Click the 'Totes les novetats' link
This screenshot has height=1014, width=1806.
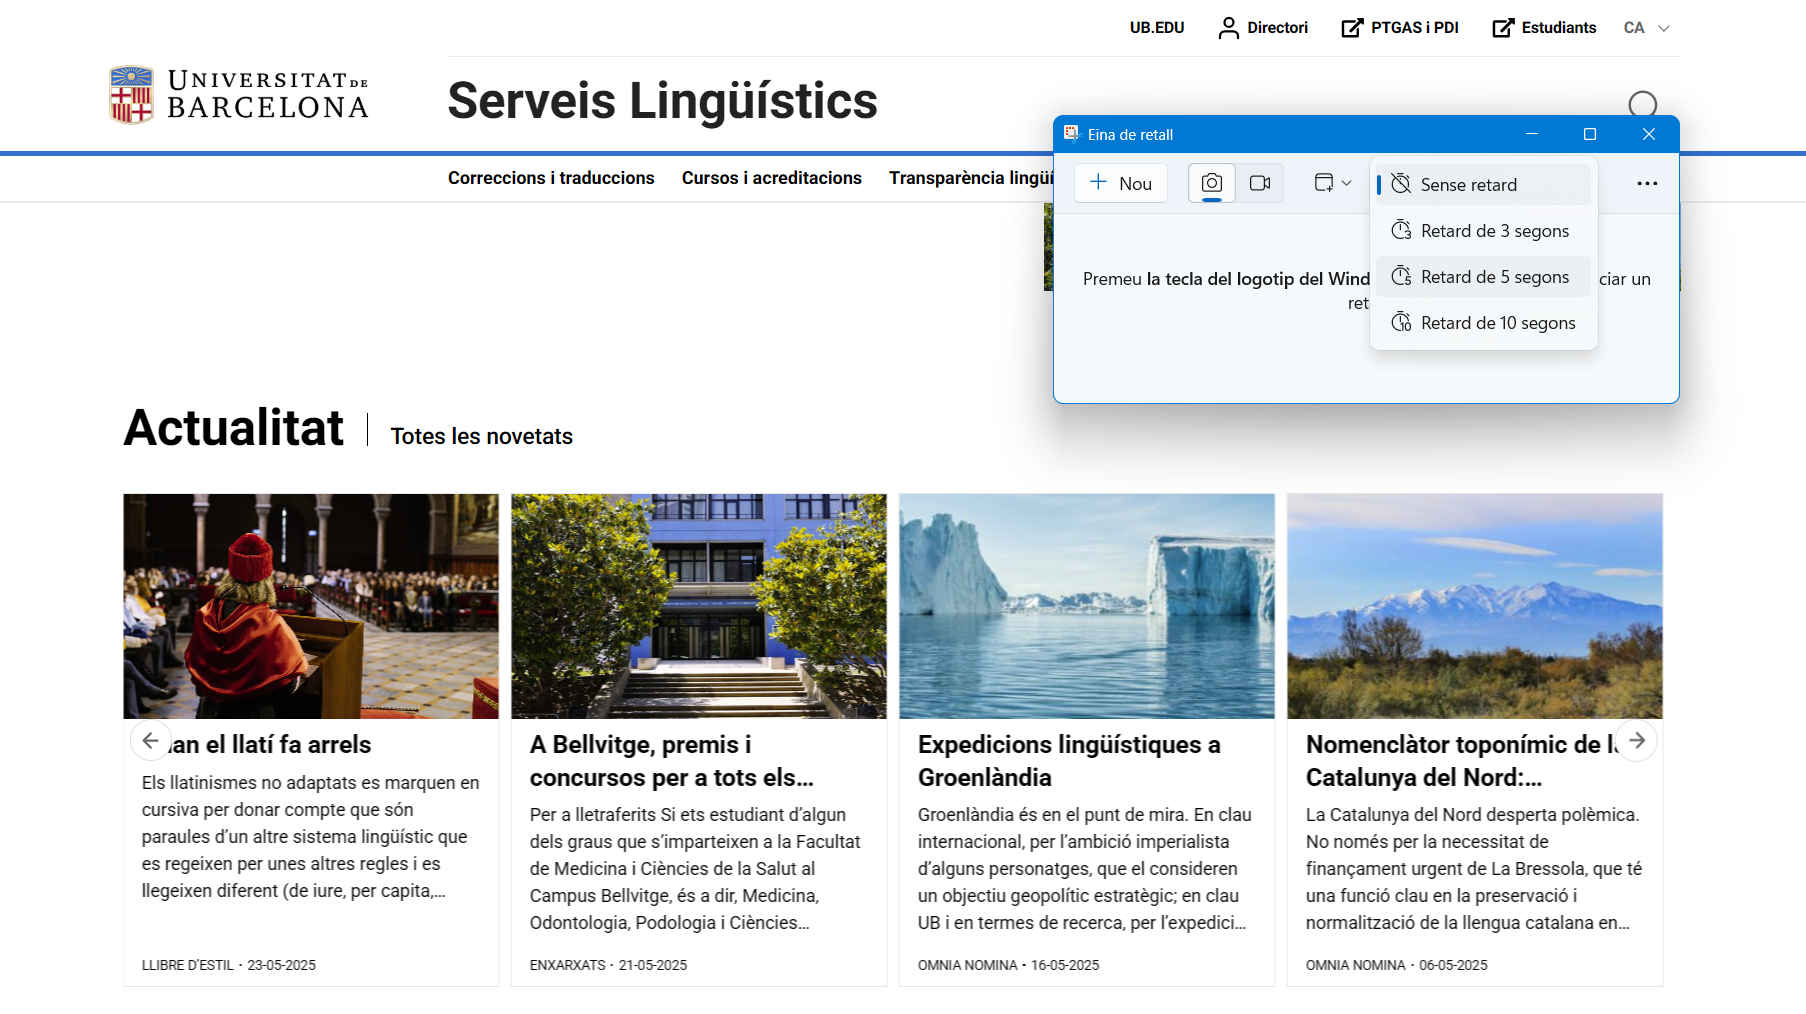click(481, 437)
